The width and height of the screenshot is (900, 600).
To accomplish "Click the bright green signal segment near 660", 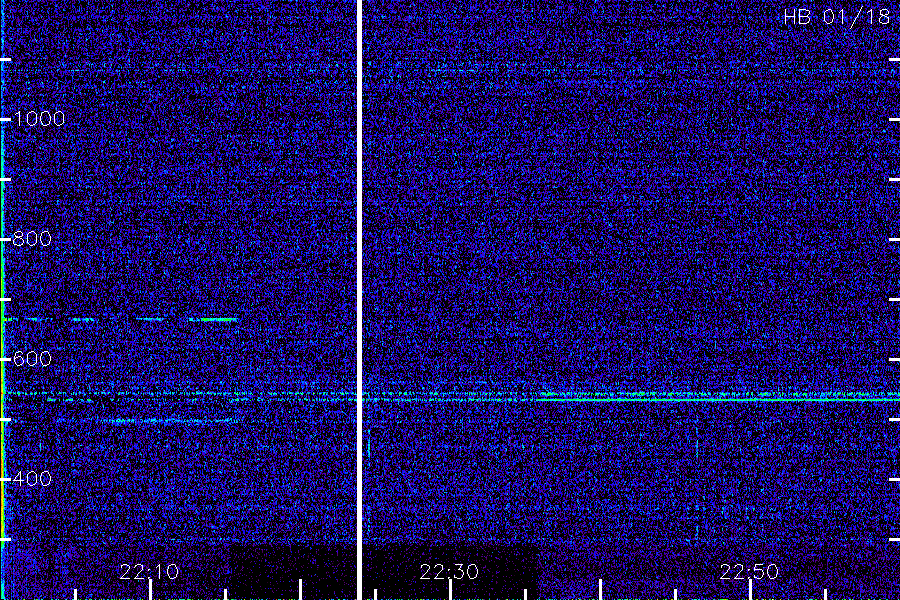I will 219,319.
